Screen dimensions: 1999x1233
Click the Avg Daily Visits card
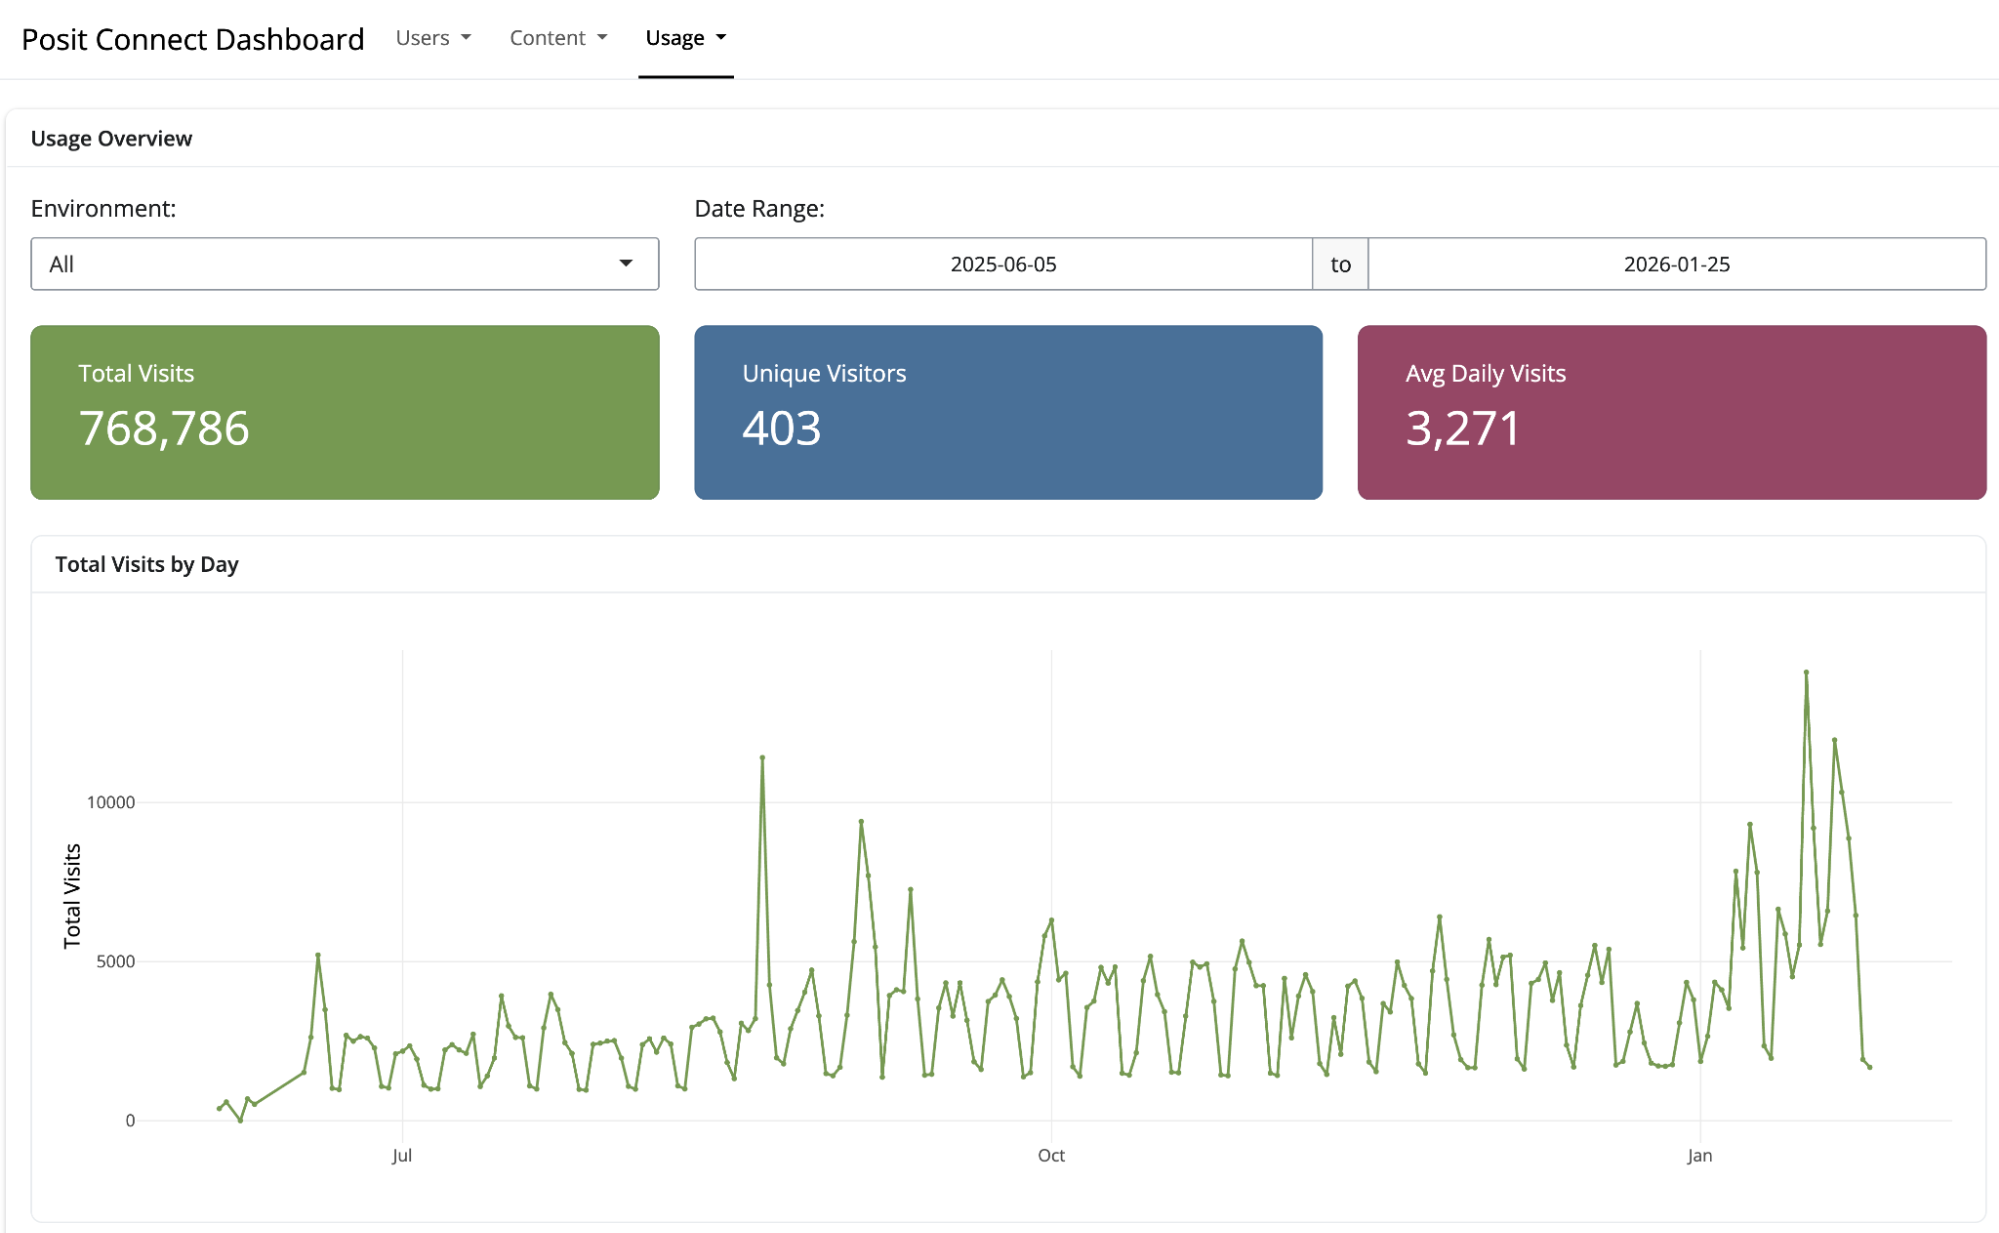coord(1671,412)
